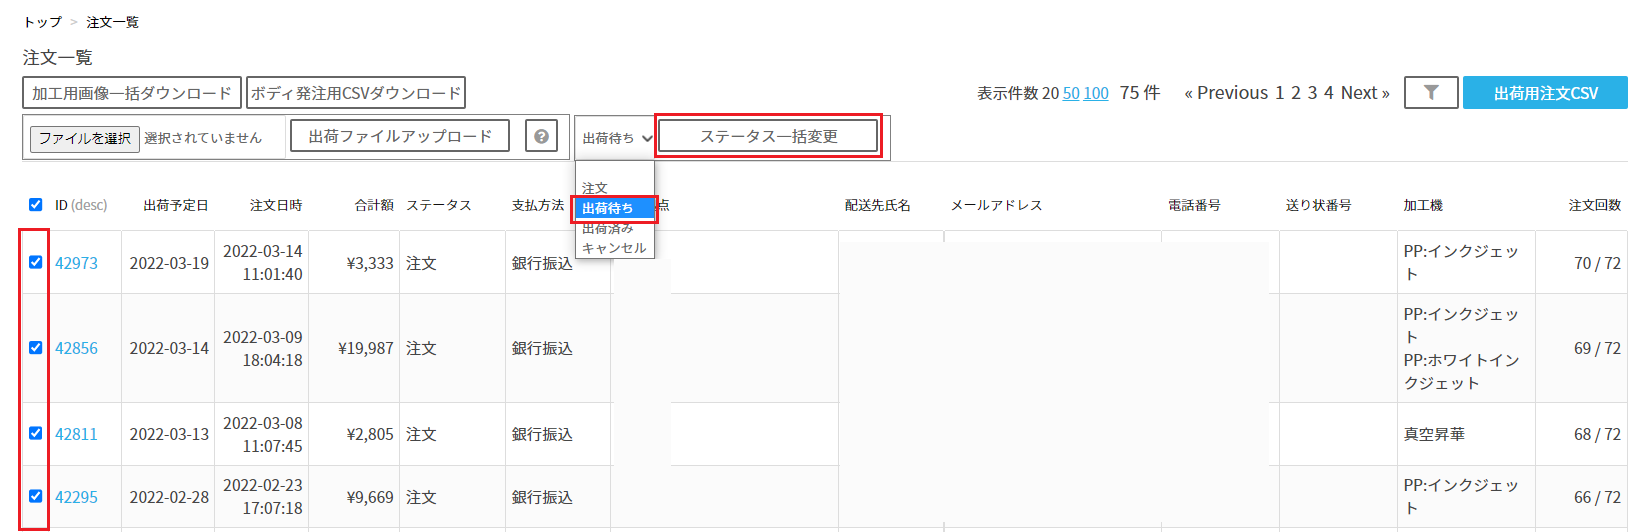Go to pagination page 4
This screenshot has width=1639, height=532.
tap(1329, 93)
